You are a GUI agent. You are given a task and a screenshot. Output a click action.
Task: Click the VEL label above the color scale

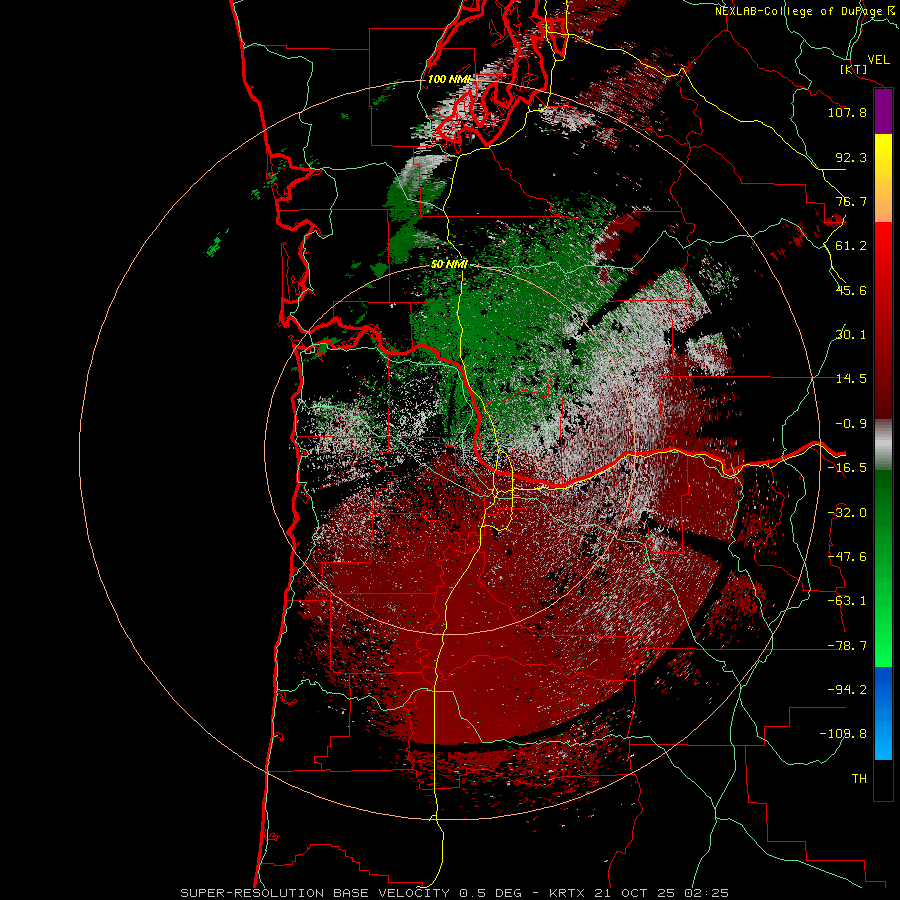tap(878, 60)
